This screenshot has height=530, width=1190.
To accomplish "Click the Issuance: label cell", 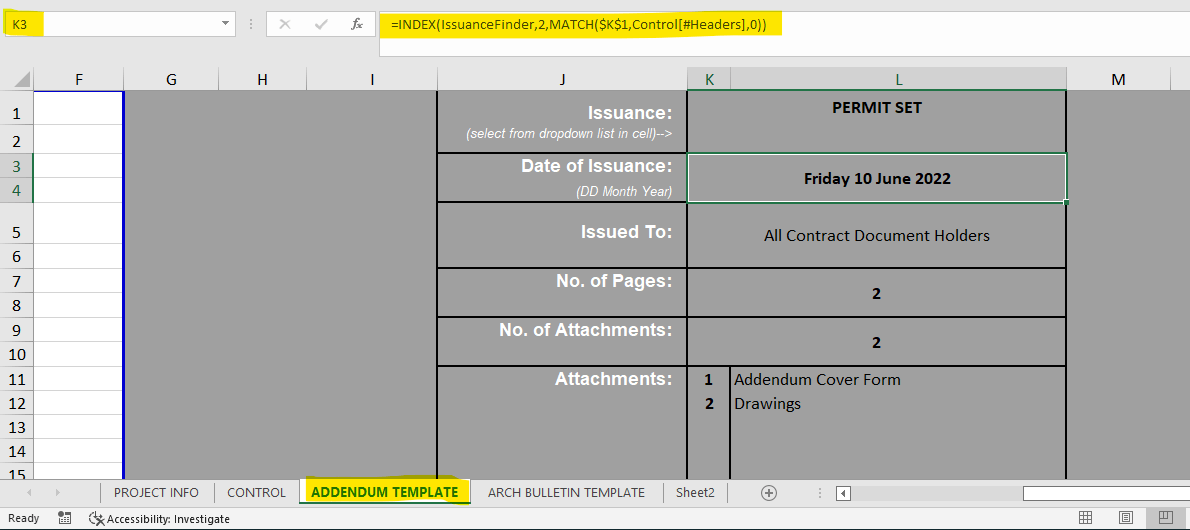I will coord(562,121).
